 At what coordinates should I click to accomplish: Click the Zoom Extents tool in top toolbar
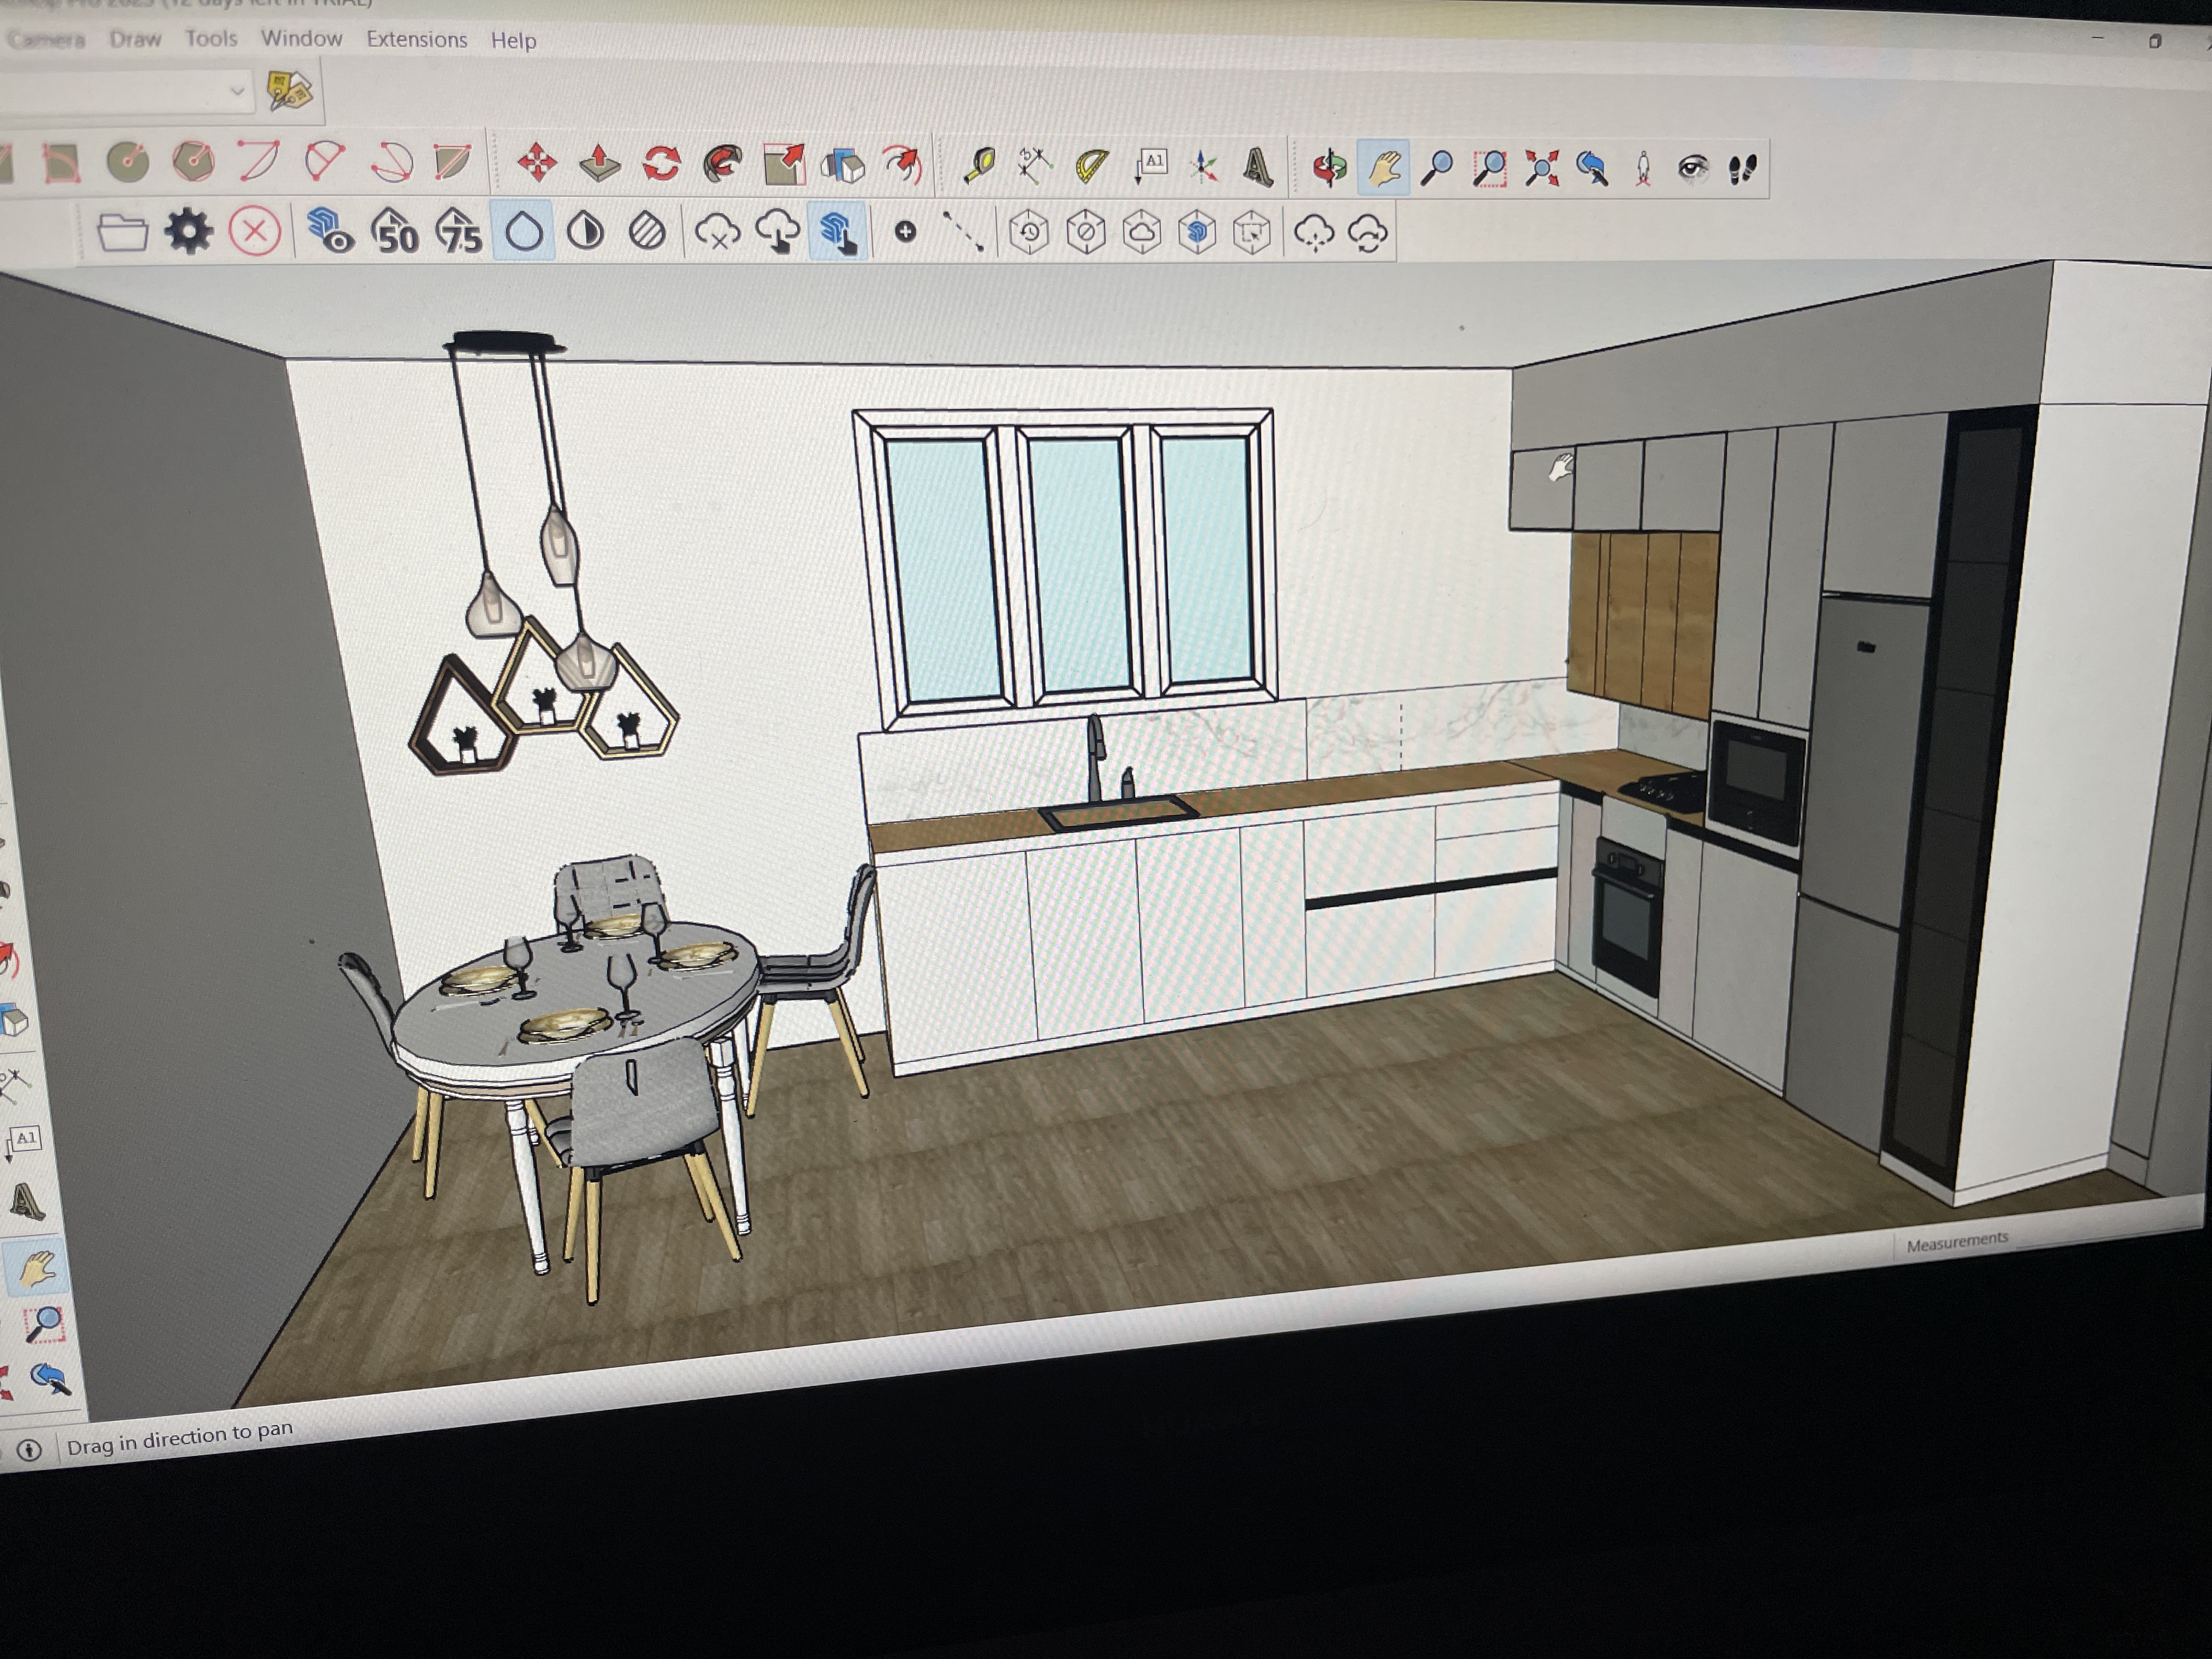pyautogui.click(x=1541, y=168)
